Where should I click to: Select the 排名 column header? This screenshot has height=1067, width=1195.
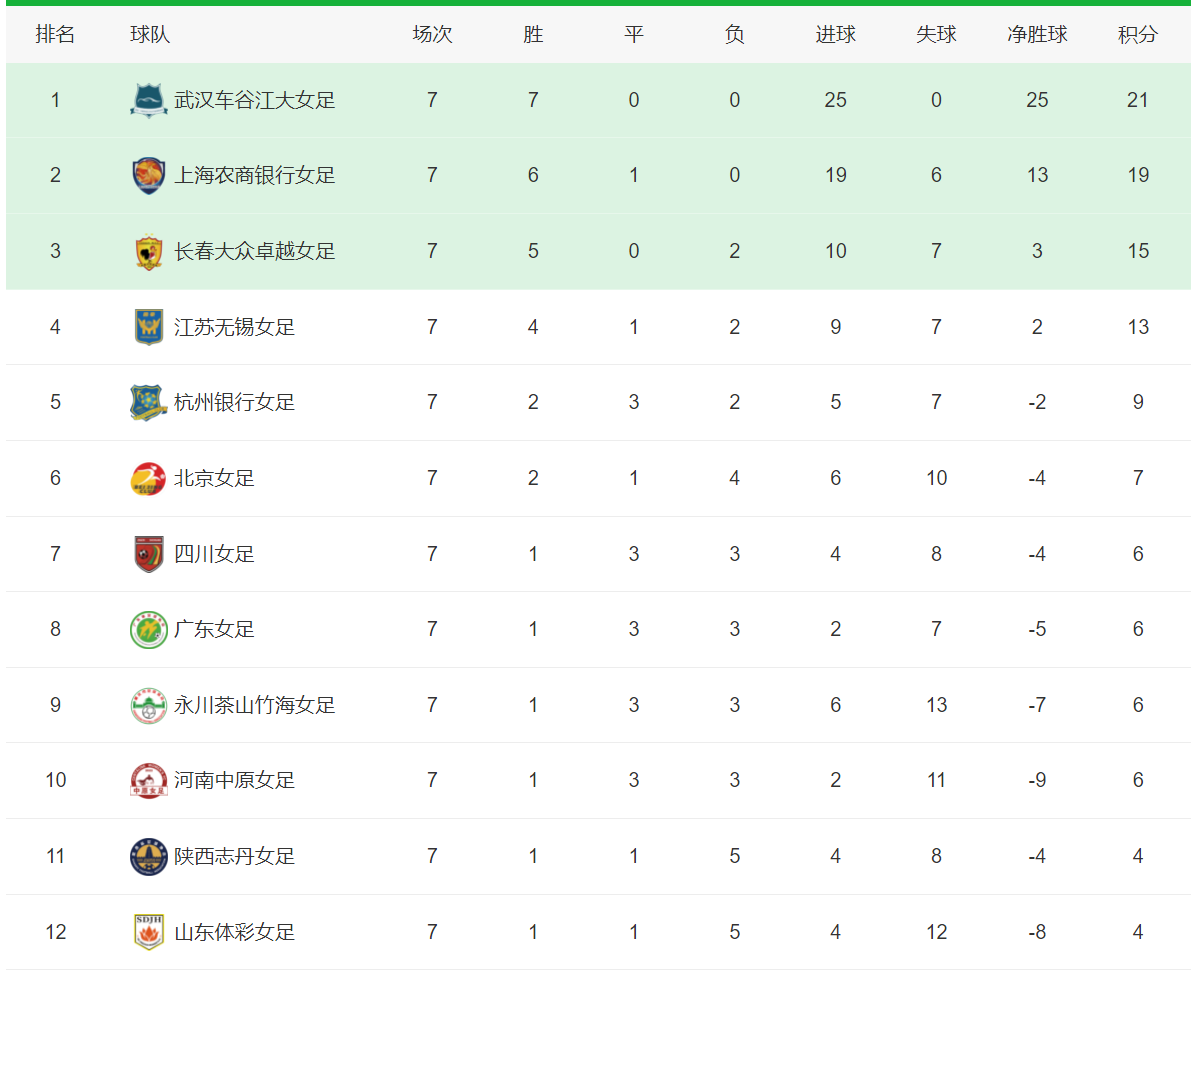(x=56, y=34)
